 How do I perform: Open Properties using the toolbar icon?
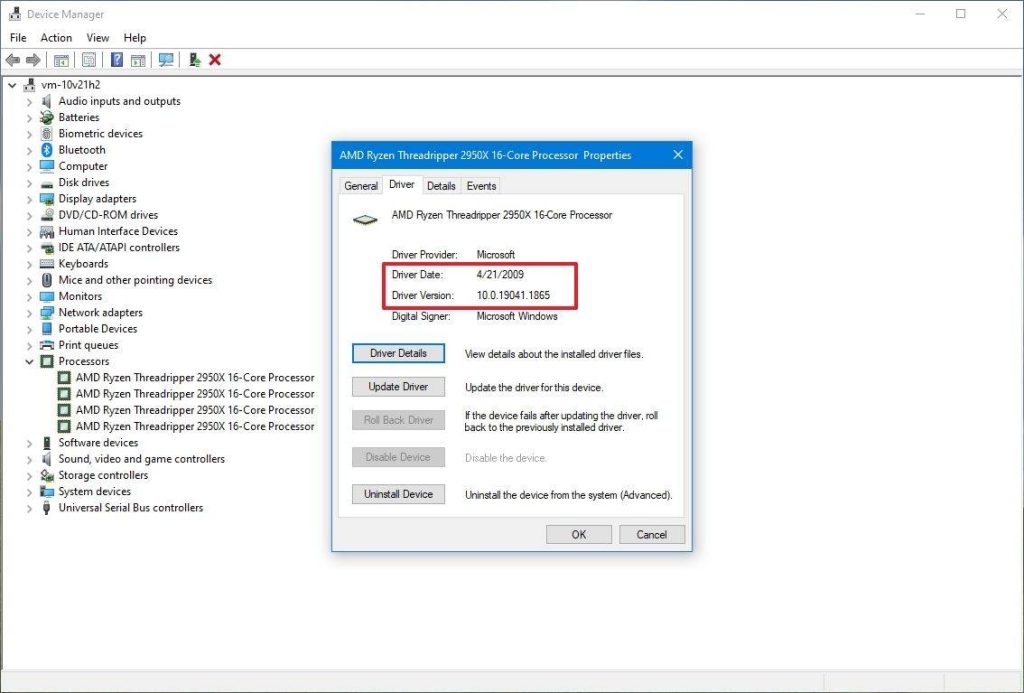coord(89,60)
